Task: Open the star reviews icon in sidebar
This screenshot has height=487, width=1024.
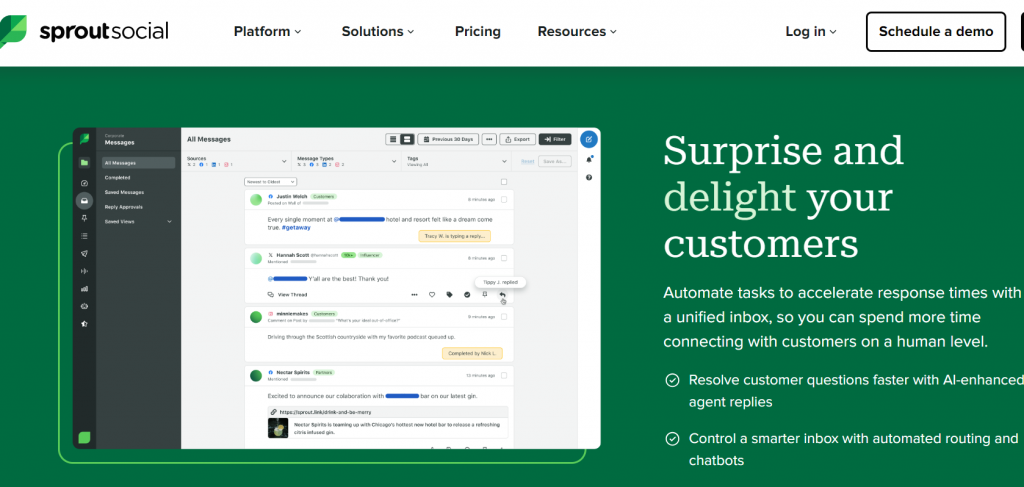Action: [x=84, y=324]
